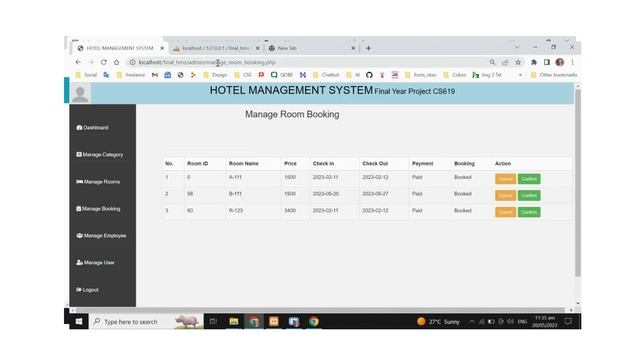Open a new browser tab with plus

point(368,48)
